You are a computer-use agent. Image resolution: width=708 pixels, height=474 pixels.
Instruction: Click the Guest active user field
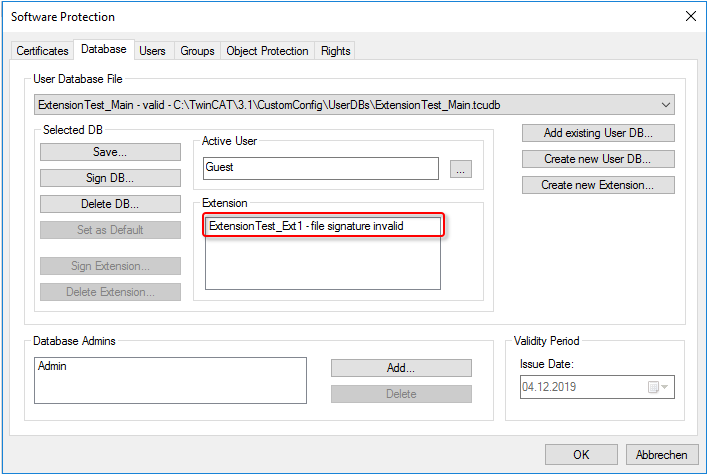tap(321, 168)
